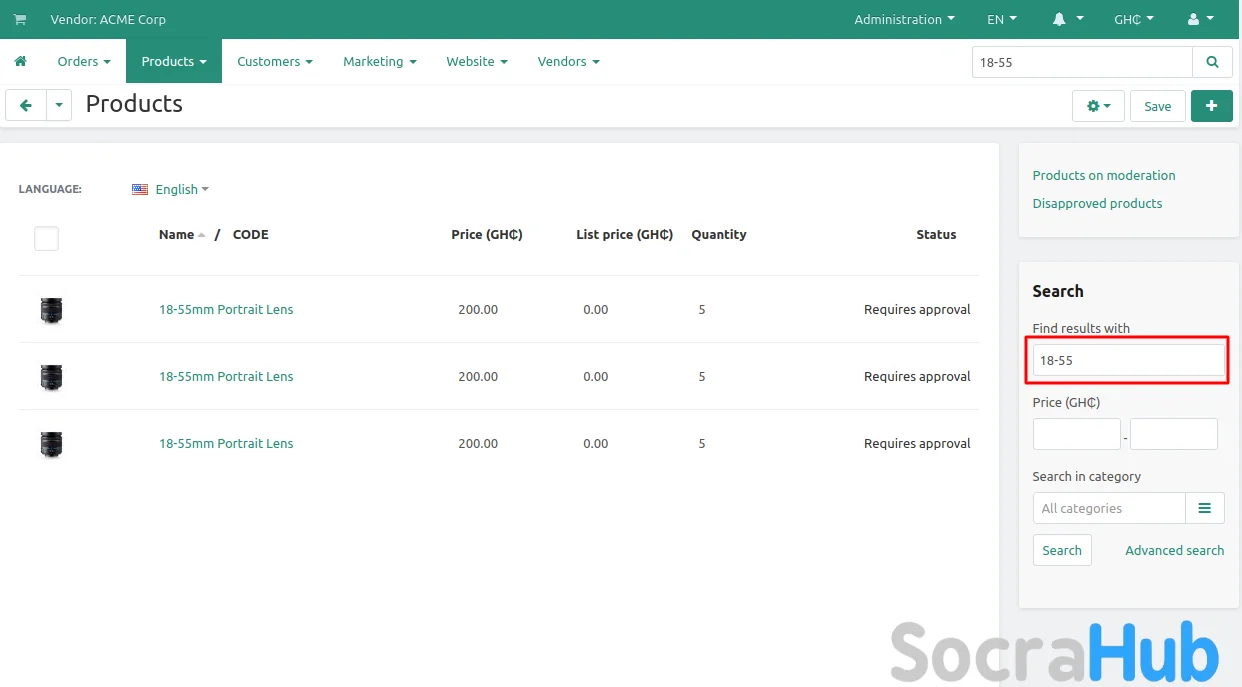The width and height of the screenshot is (1242, 687).
Task: Click the first lens product thumbnail
Action: click(51, 310)
